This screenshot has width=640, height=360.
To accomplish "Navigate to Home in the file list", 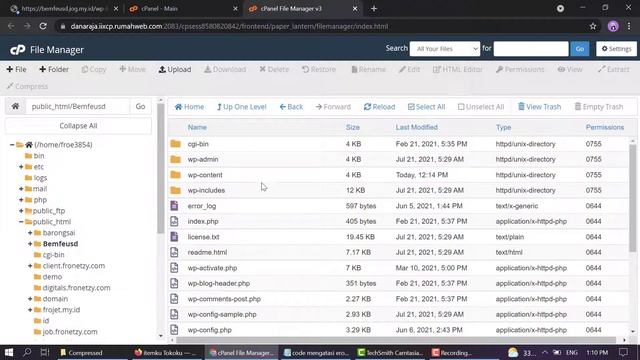I will click(189, 107).
